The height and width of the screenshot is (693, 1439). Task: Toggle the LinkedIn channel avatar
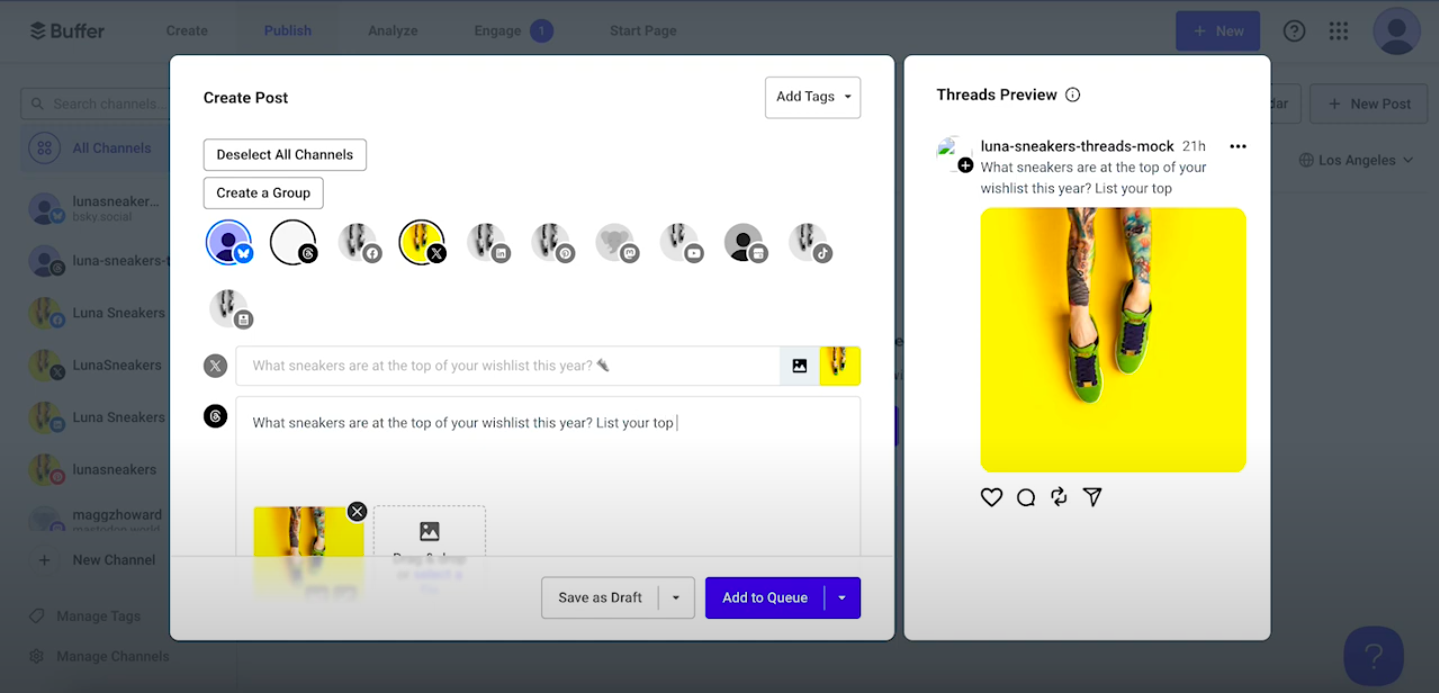click(487, 243)
